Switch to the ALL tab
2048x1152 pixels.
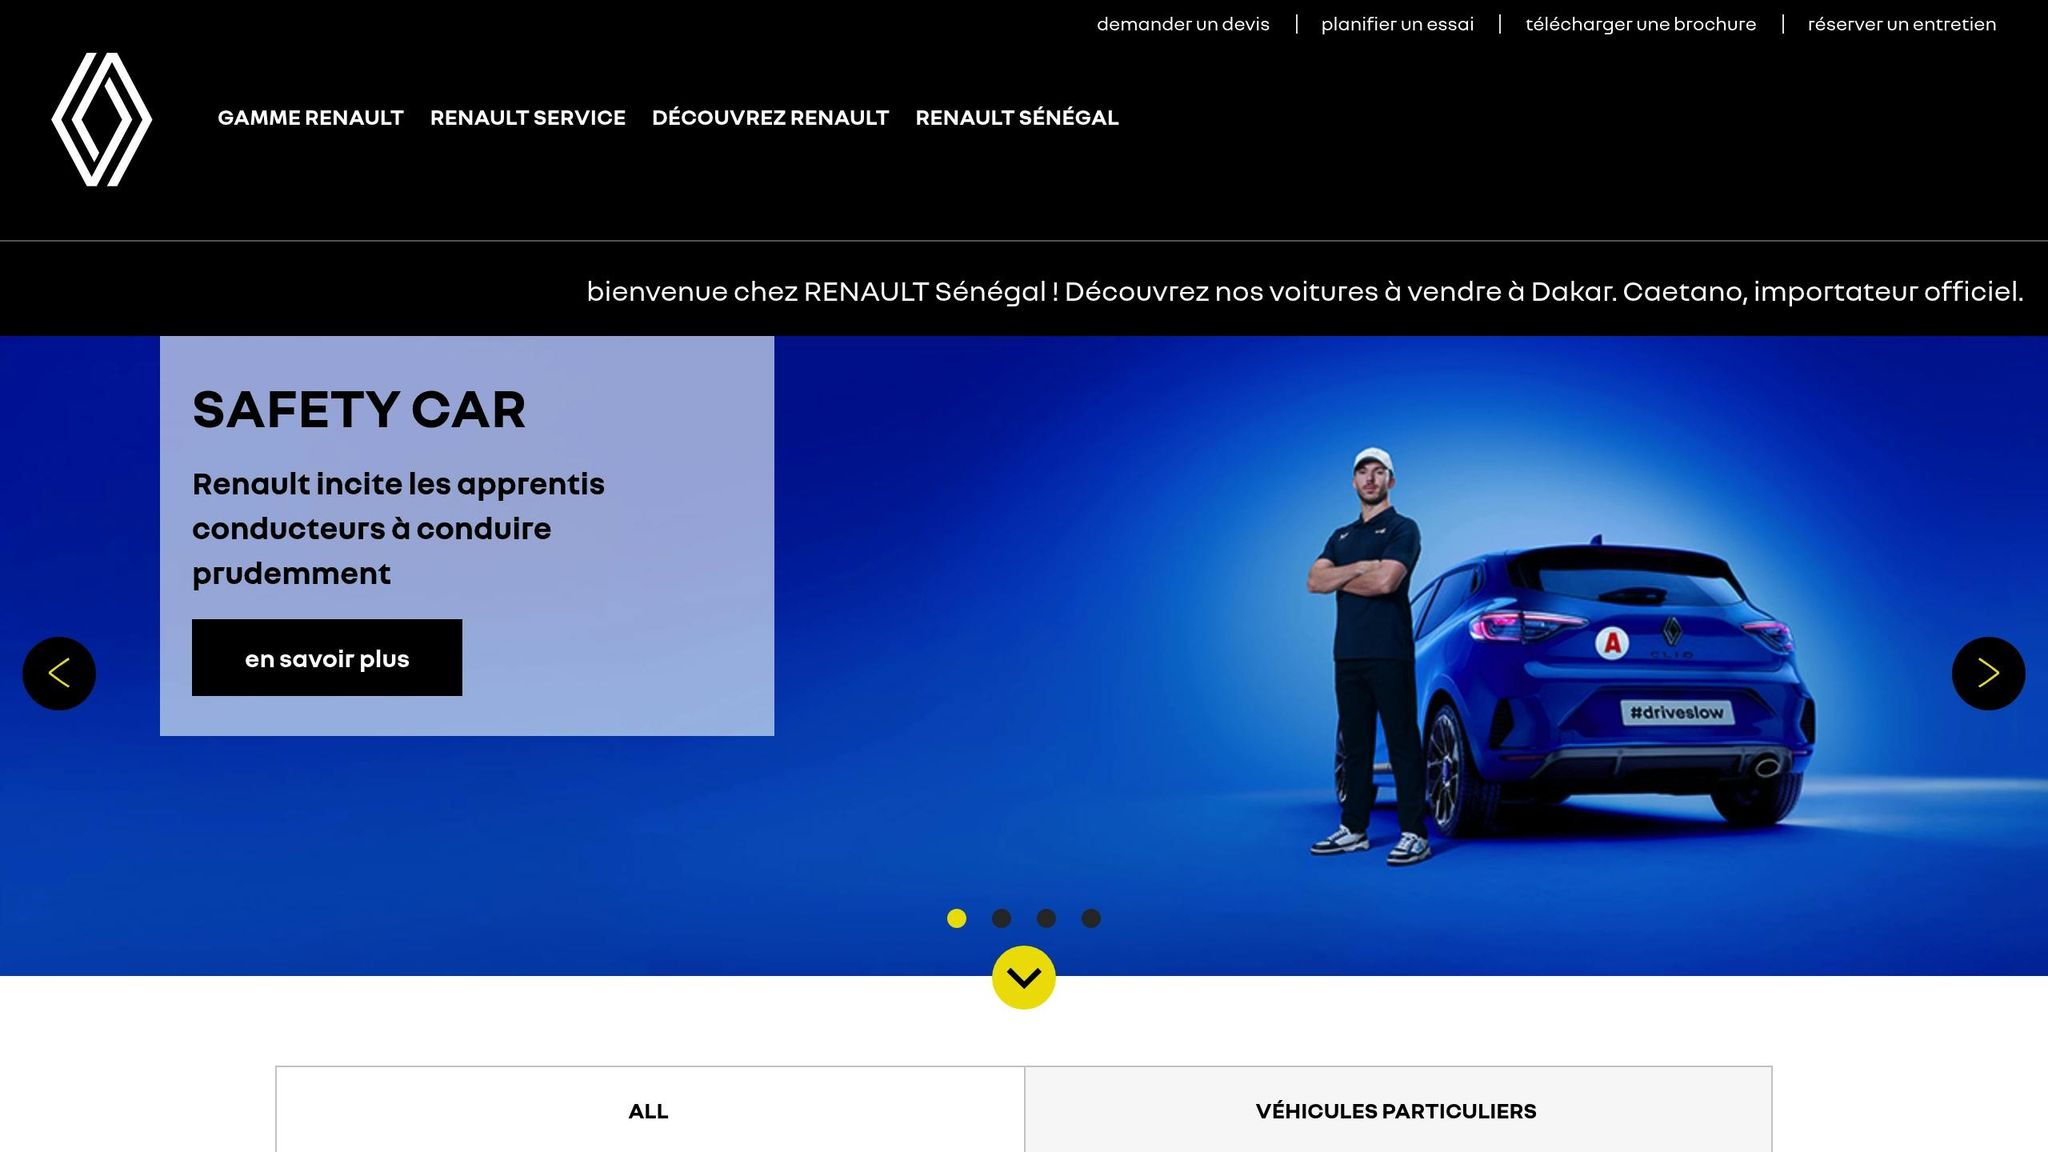point(650,1110)
